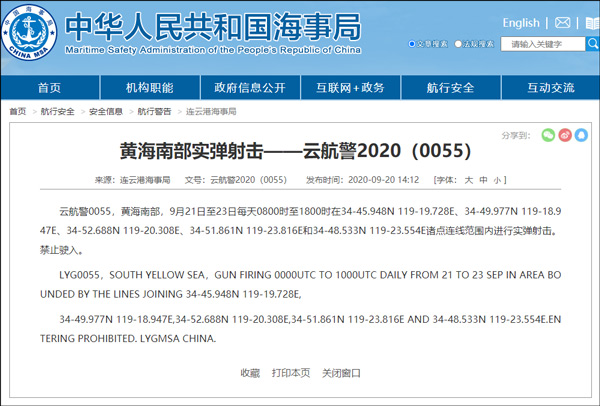
Task: Click the paragraph starting 'LYG0055, SOUTH YELLOW SEA'
Action: coord(300,284)
